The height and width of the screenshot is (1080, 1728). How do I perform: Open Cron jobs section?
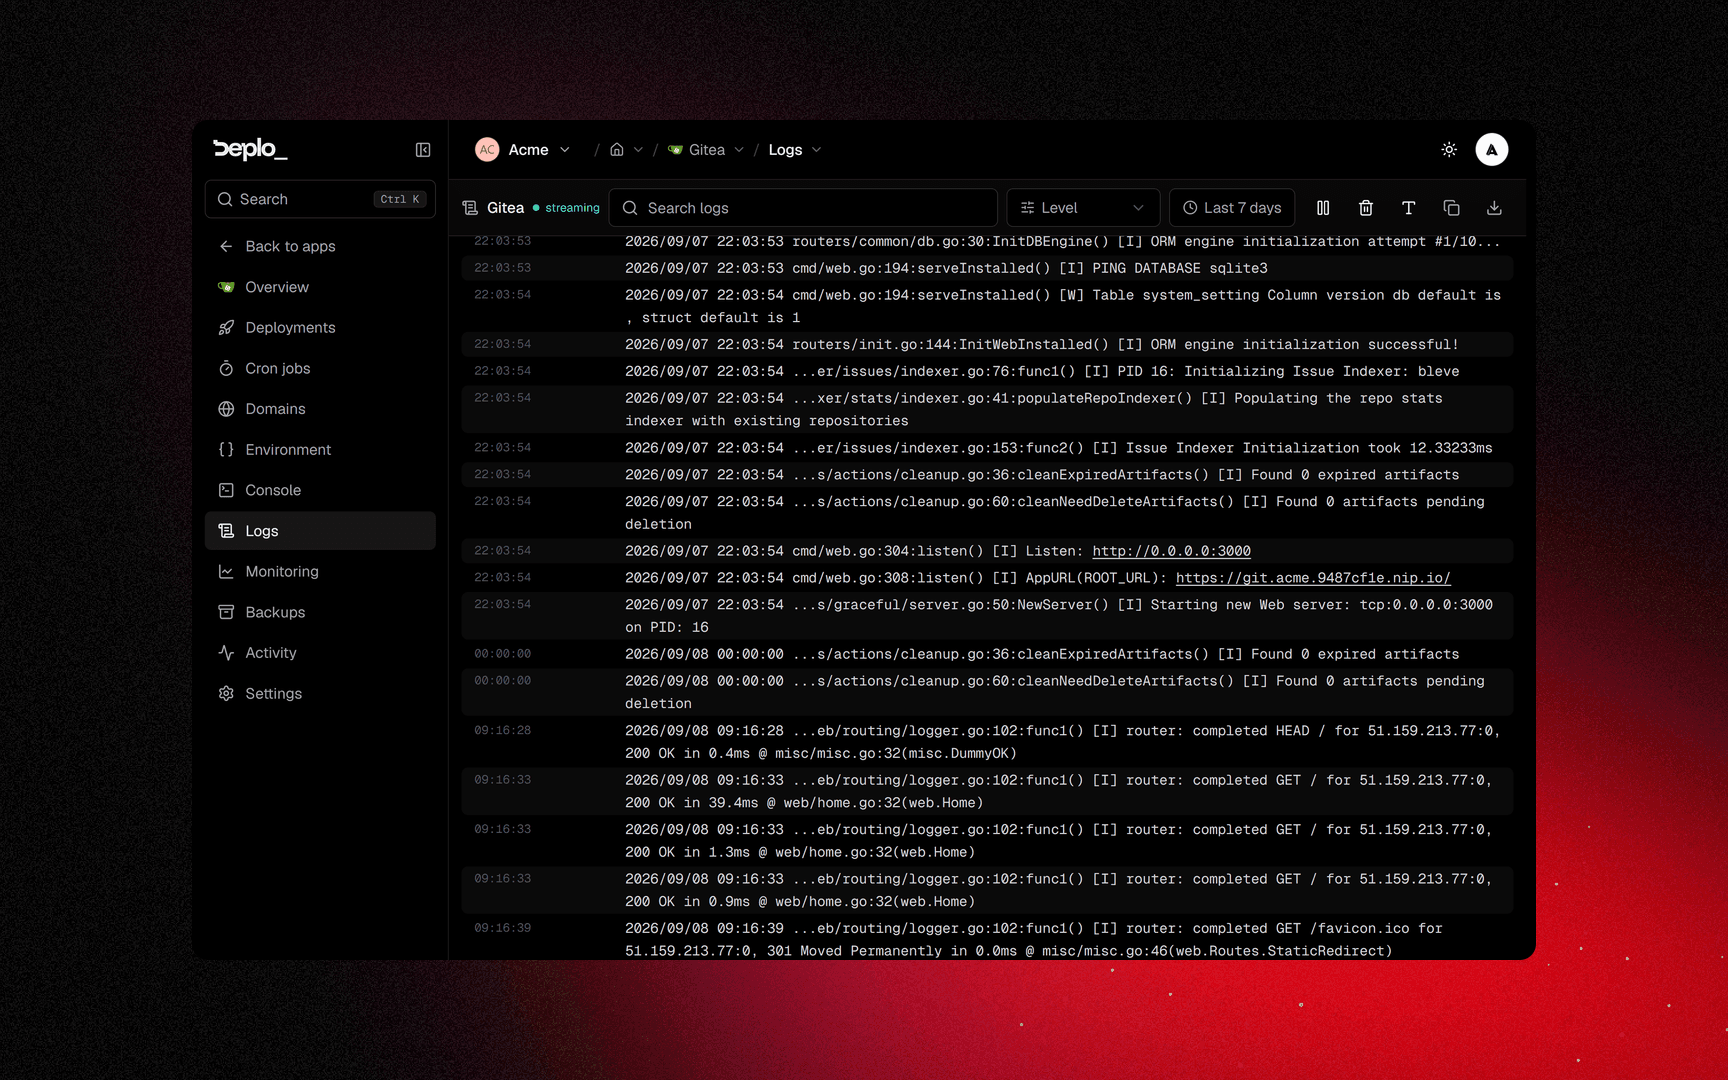pyautogui.click(x=320, y=368)
